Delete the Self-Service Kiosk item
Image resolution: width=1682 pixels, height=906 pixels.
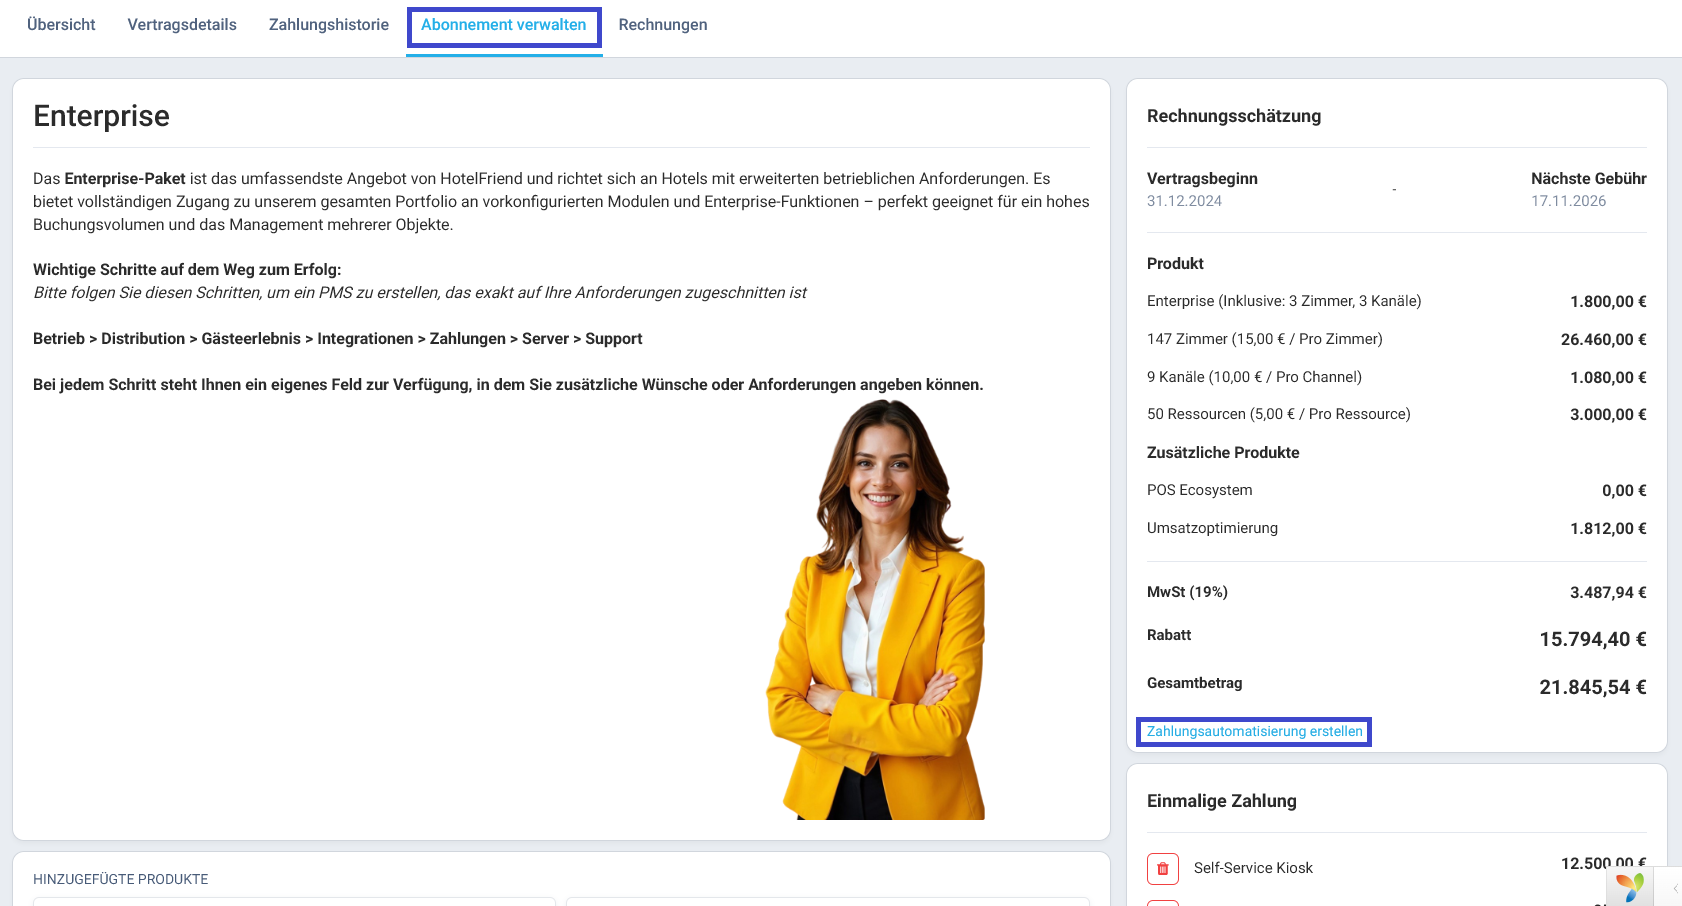(x=1163, y=869)
